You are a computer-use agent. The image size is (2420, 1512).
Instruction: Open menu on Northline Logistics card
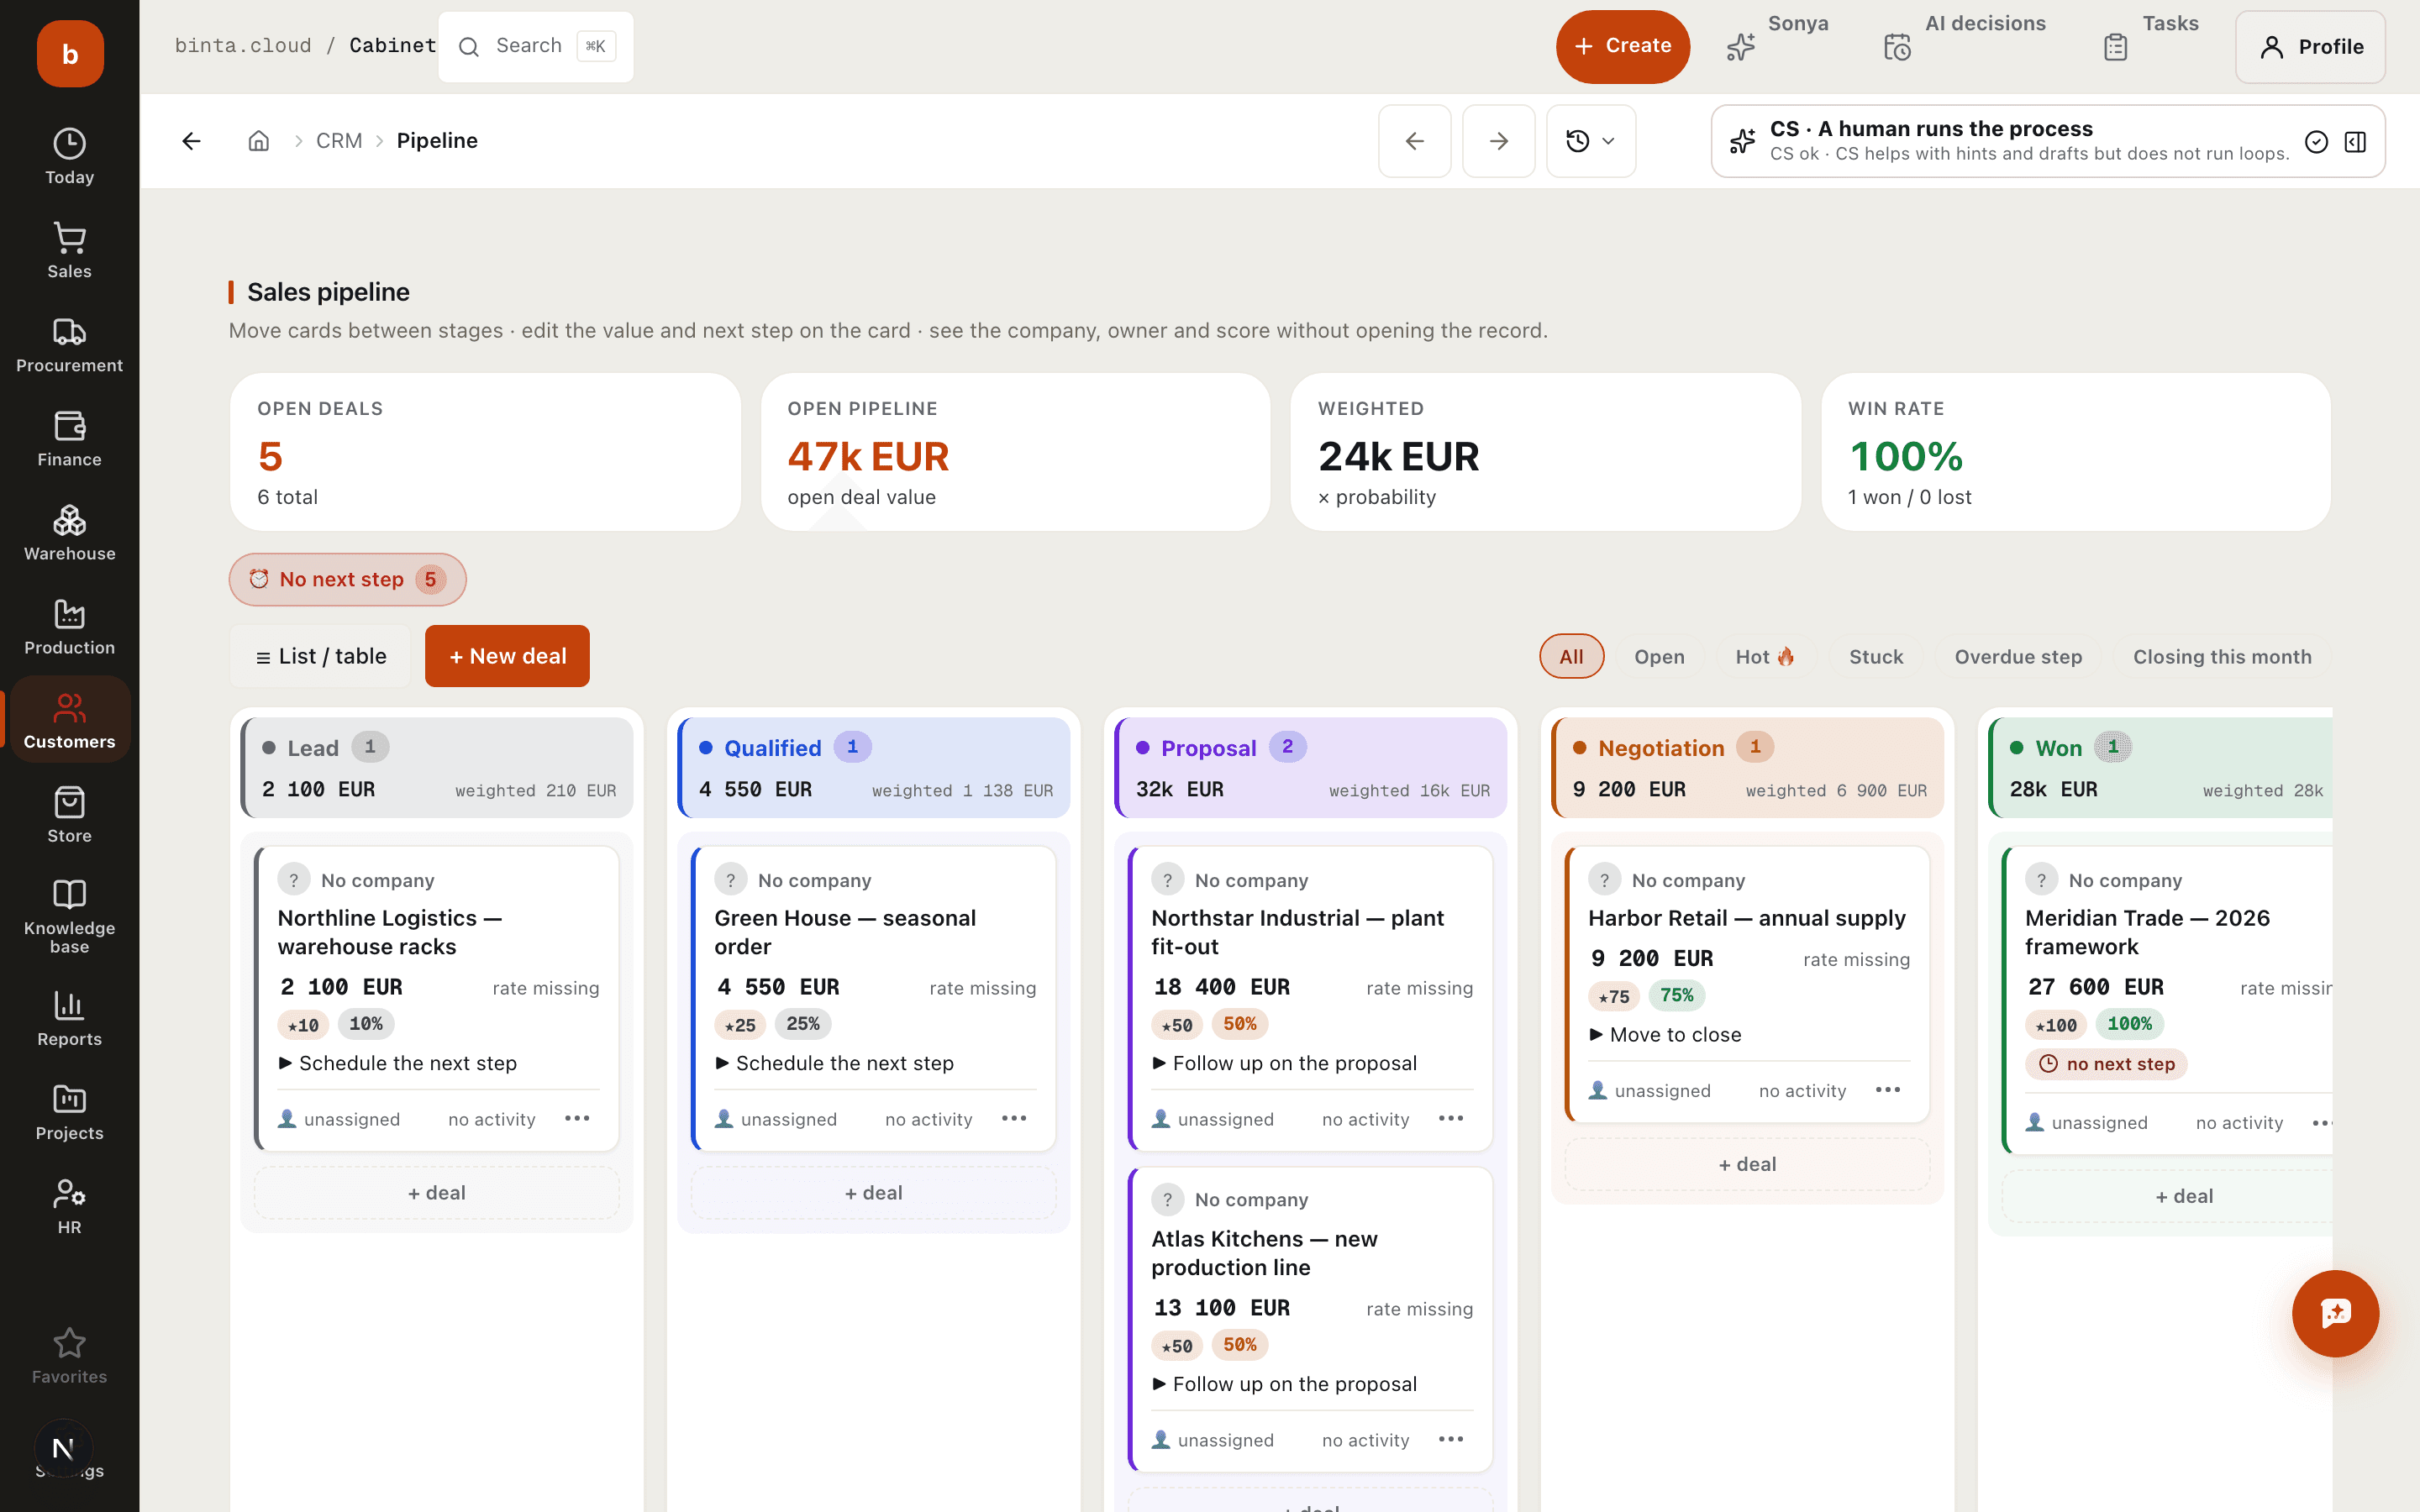pos(577,1118)
